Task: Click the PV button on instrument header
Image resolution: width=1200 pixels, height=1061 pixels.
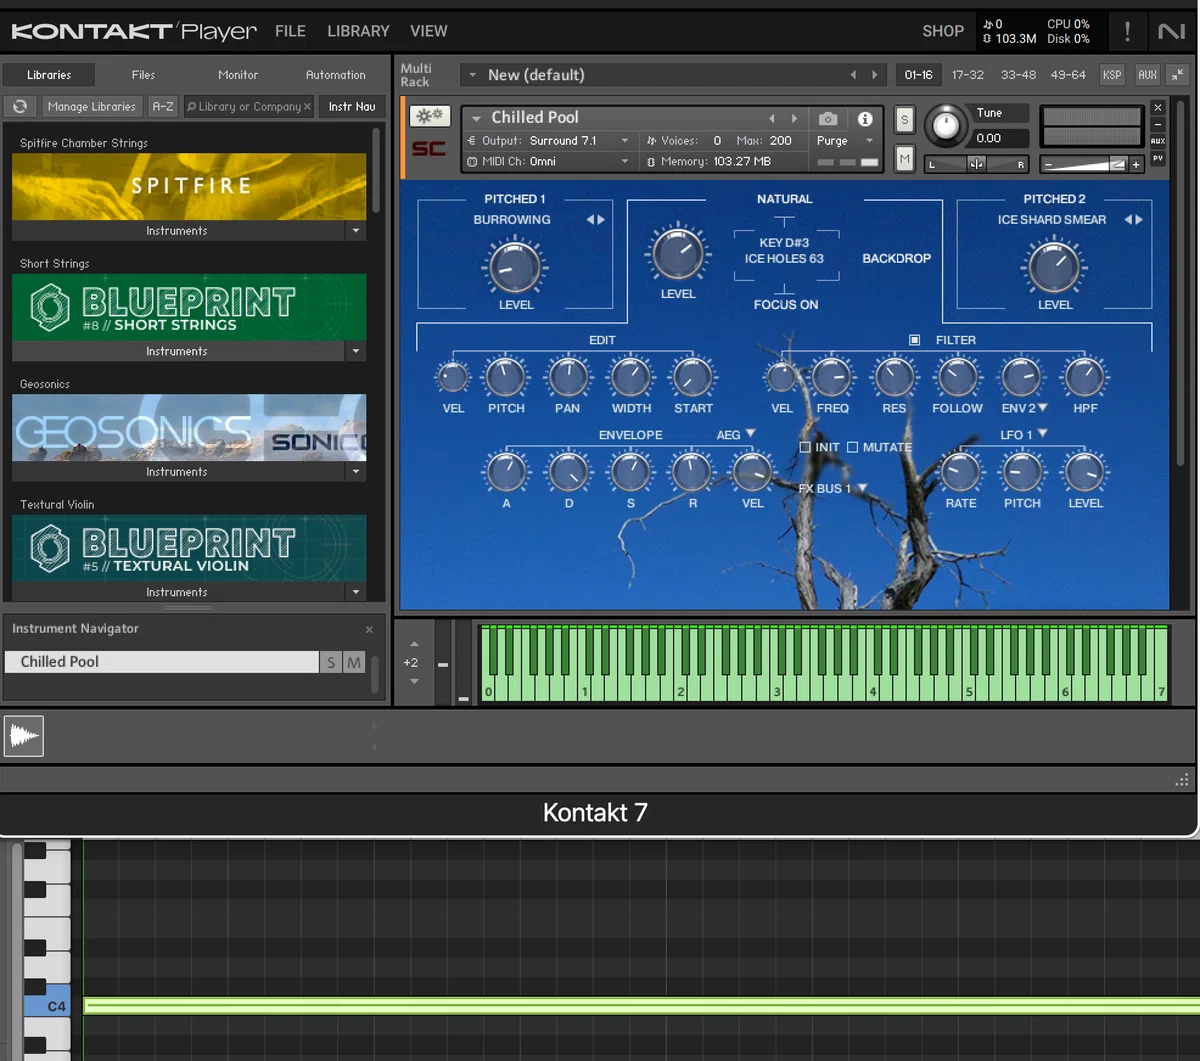Action: pyautogui.click(x=1158, y=158)
